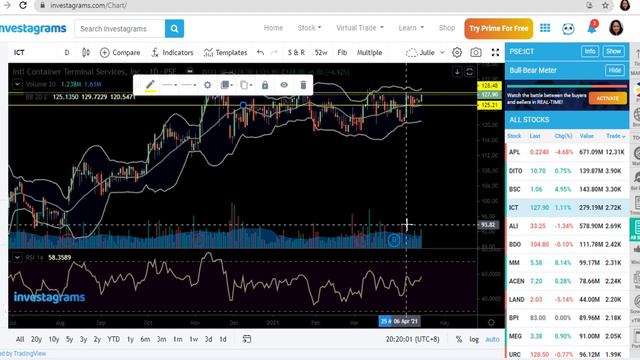The width and height of the screenshot is (640, 360).
Task: Reload the browser page
Action: [x=23, y=5]
